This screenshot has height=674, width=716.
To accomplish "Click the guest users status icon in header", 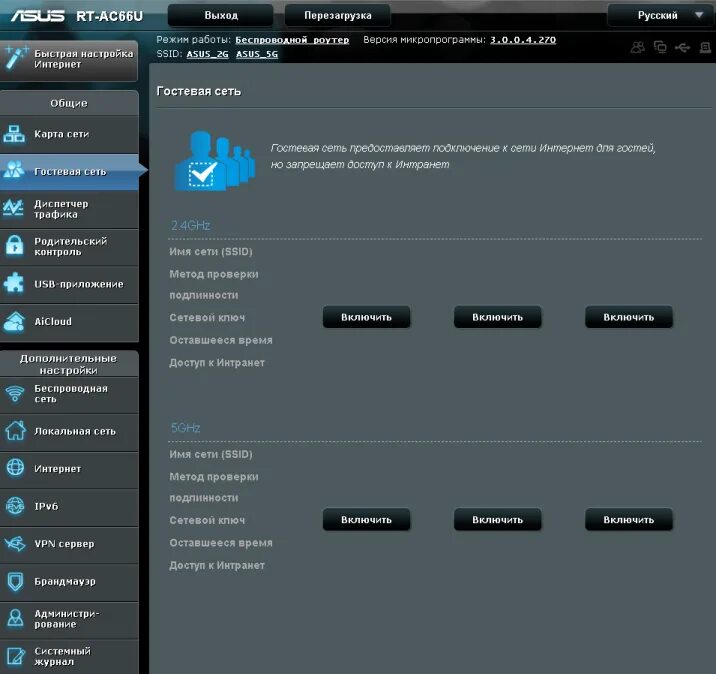I will 638,47.
